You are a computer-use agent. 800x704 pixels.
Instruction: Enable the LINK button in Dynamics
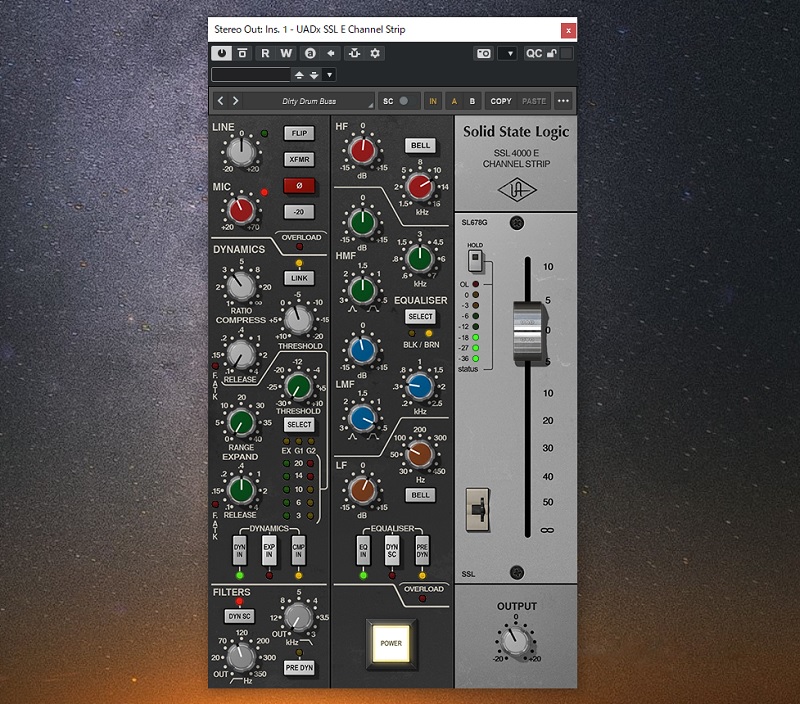point(297,277)
